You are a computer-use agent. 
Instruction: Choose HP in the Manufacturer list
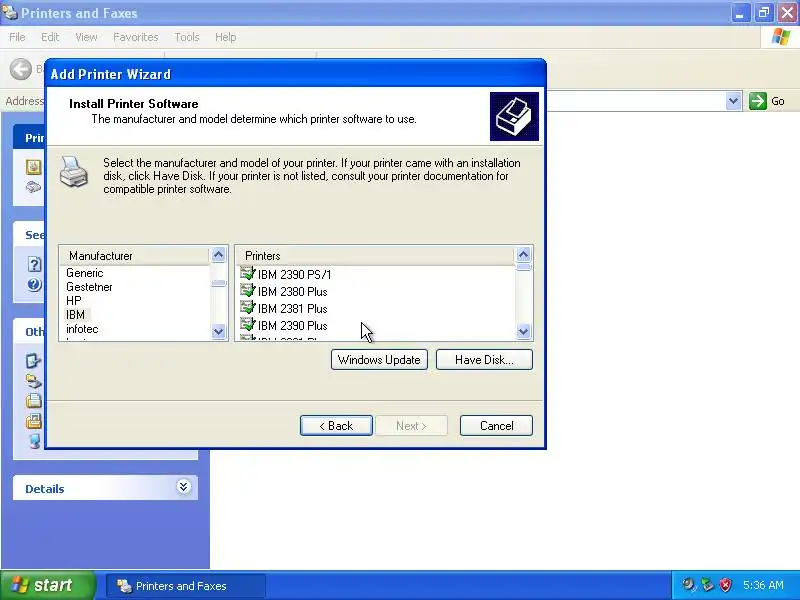73,301
